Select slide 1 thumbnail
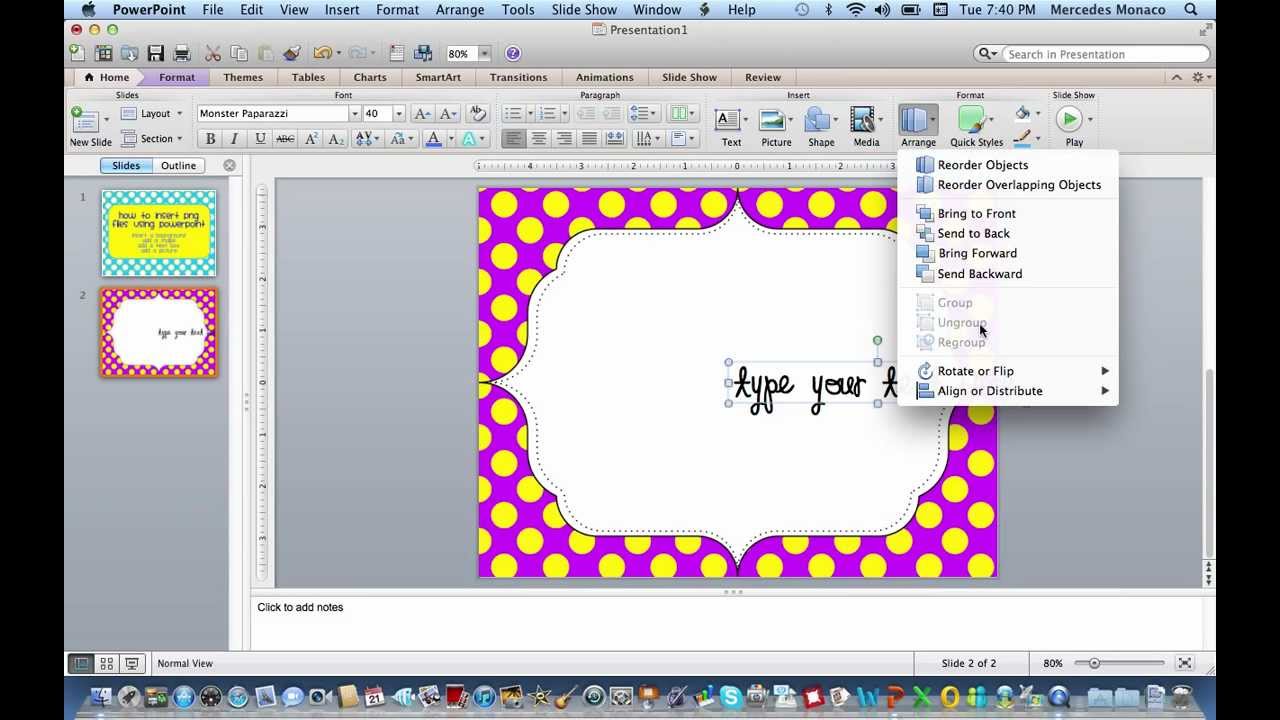The height and width of the screenshot is (720, 1280). pyautogui.click(x=159, y=233)
